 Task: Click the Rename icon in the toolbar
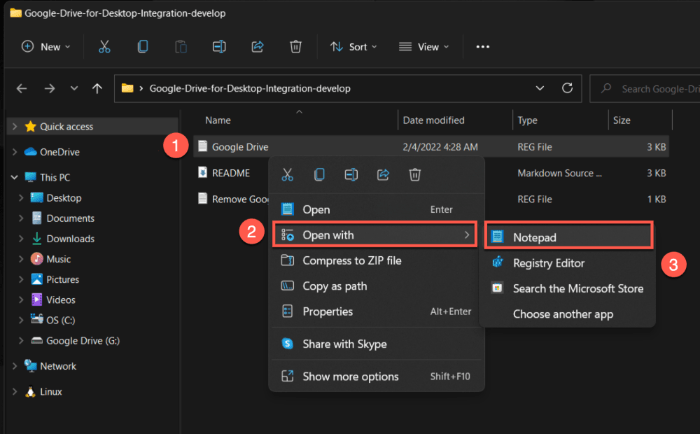coord(219,46)
